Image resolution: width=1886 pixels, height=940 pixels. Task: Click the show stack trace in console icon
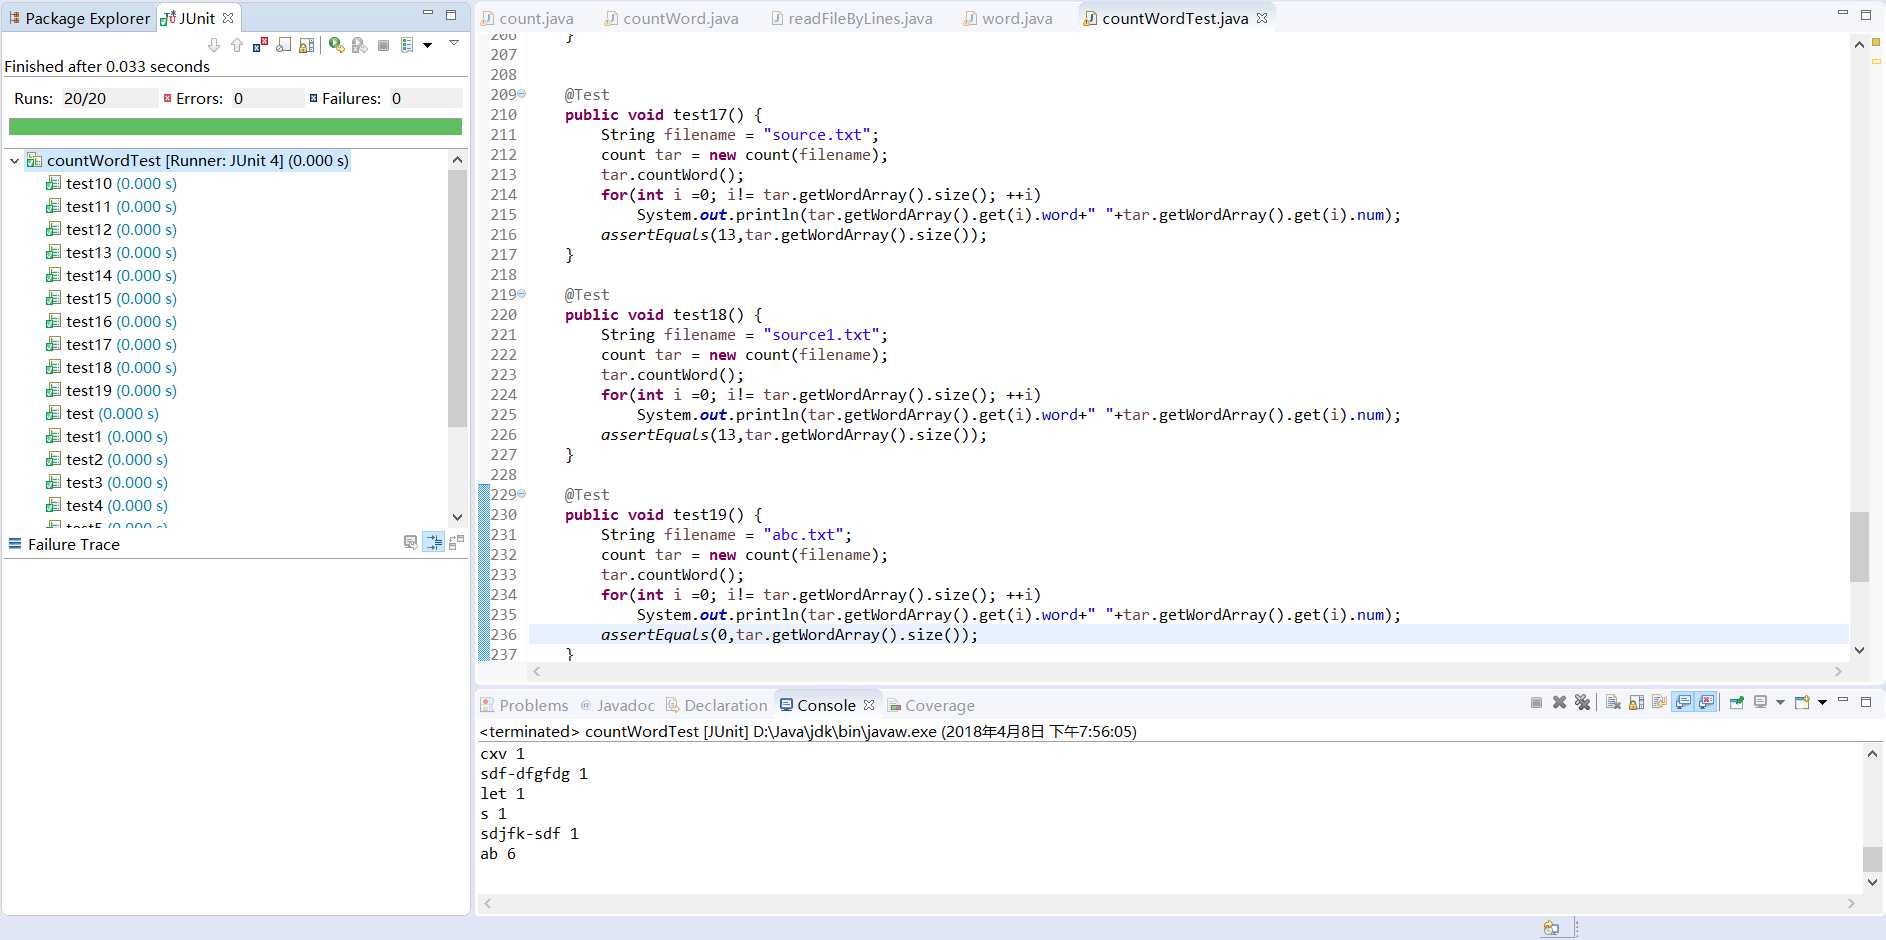410,542
